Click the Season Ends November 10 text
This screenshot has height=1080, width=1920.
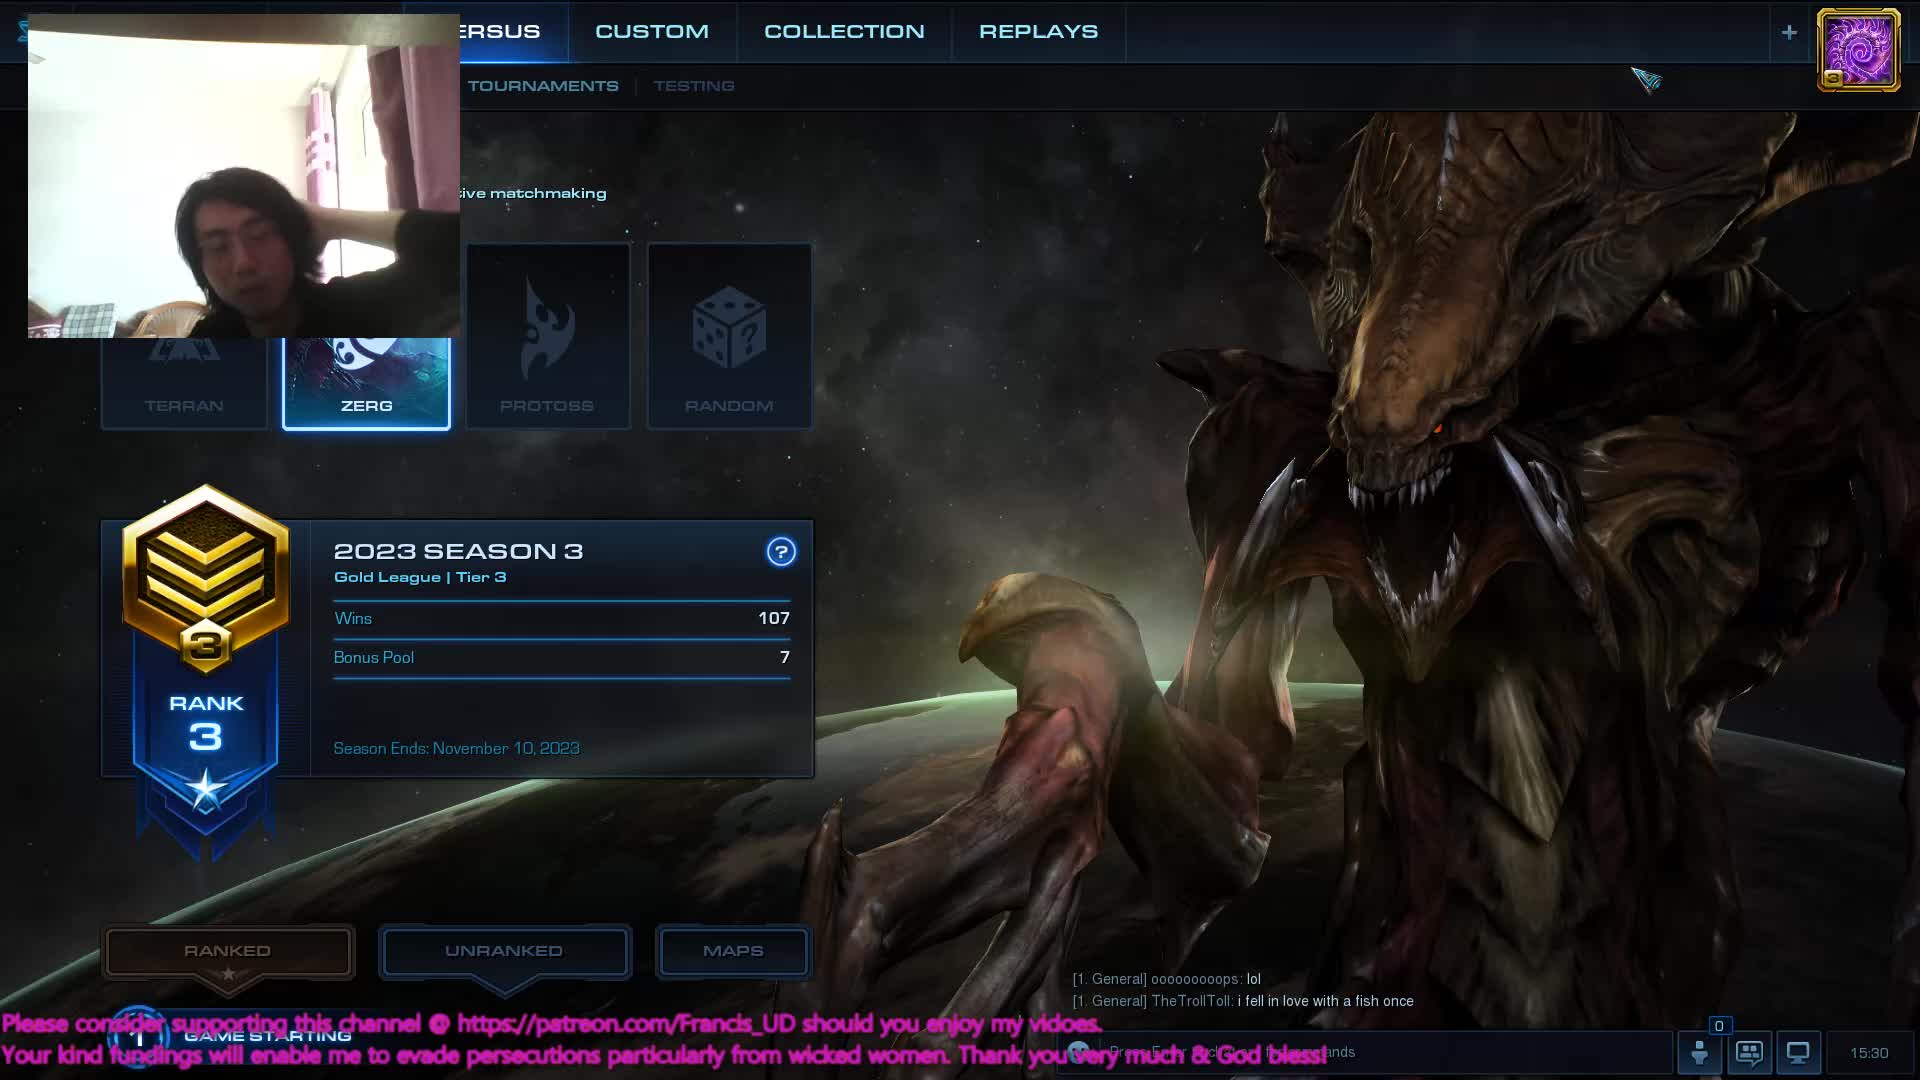[x=456, y=748]
